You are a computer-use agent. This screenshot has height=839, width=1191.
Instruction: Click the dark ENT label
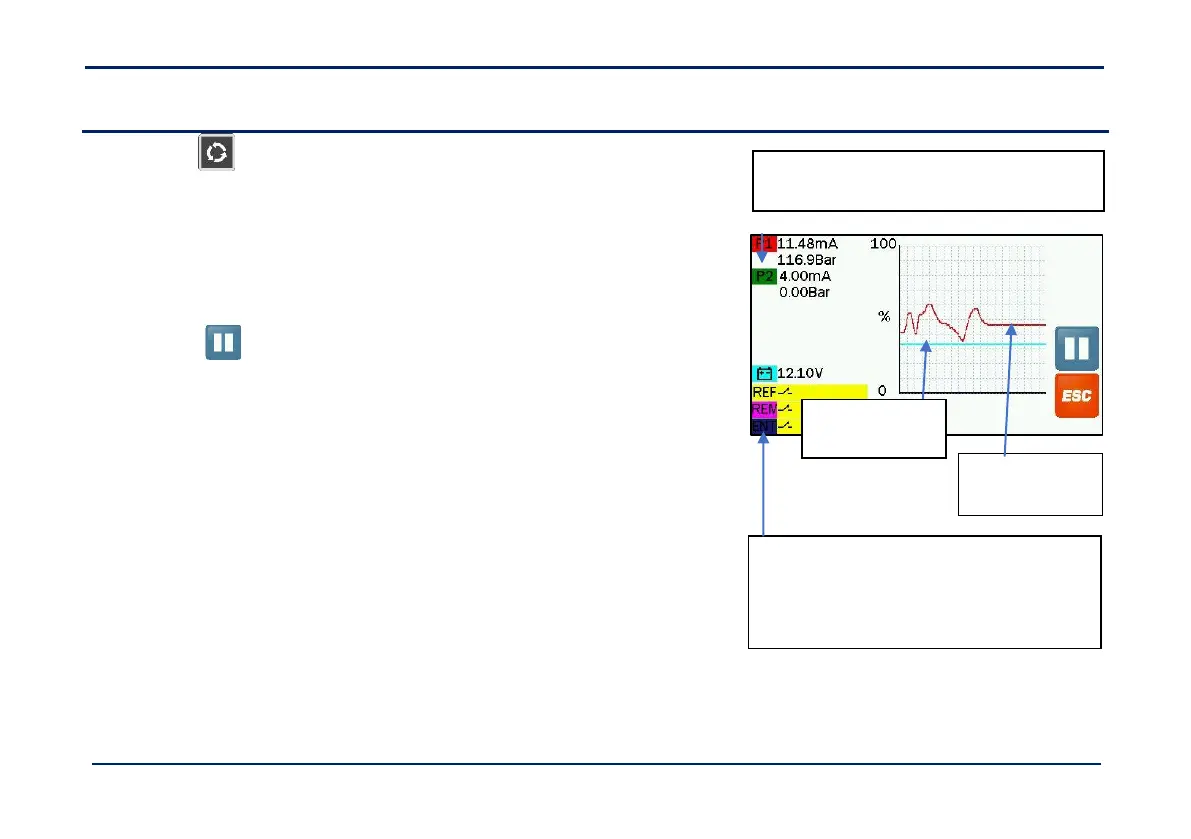764,427
